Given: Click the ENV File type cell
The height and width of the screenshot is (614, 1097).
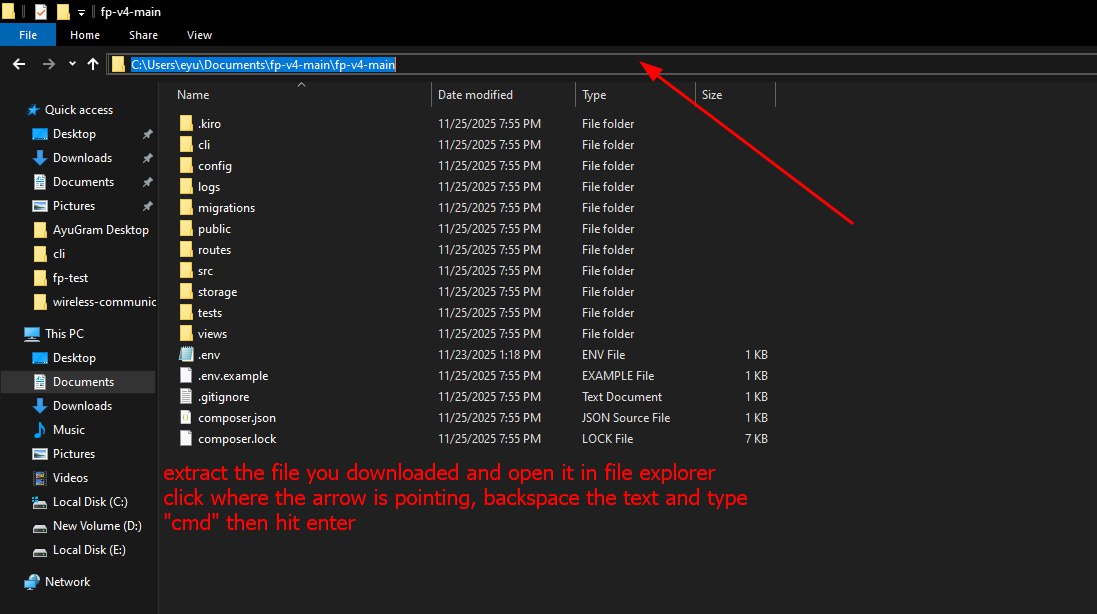Looking at the screenshot, I should 604,355.
